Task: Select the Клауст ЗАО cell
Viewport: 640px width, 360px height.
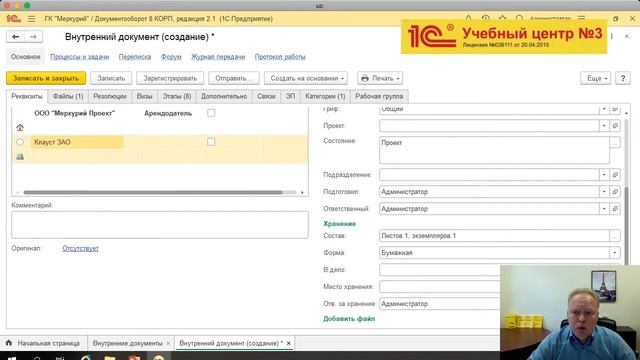Action: pyautogui.click(x=77, y=142)
